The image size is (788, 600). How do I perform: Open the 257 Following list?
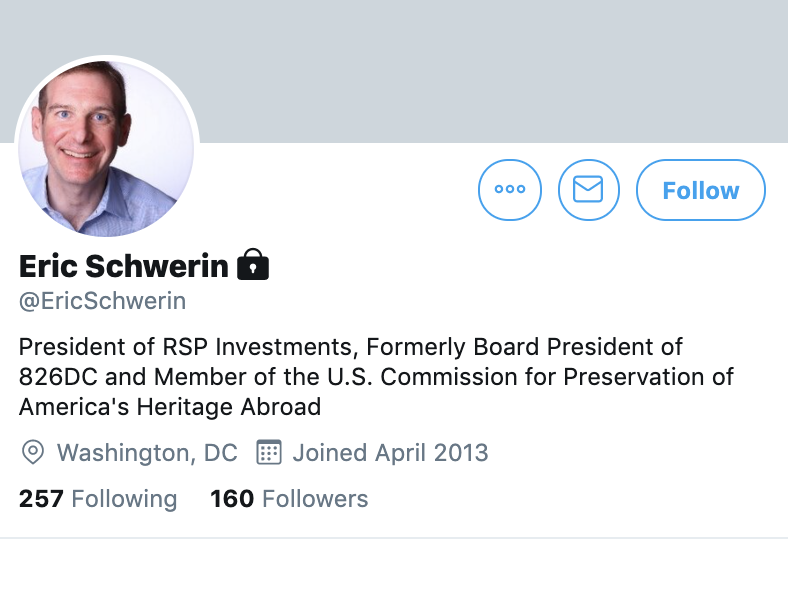click(x=98, y=498)
